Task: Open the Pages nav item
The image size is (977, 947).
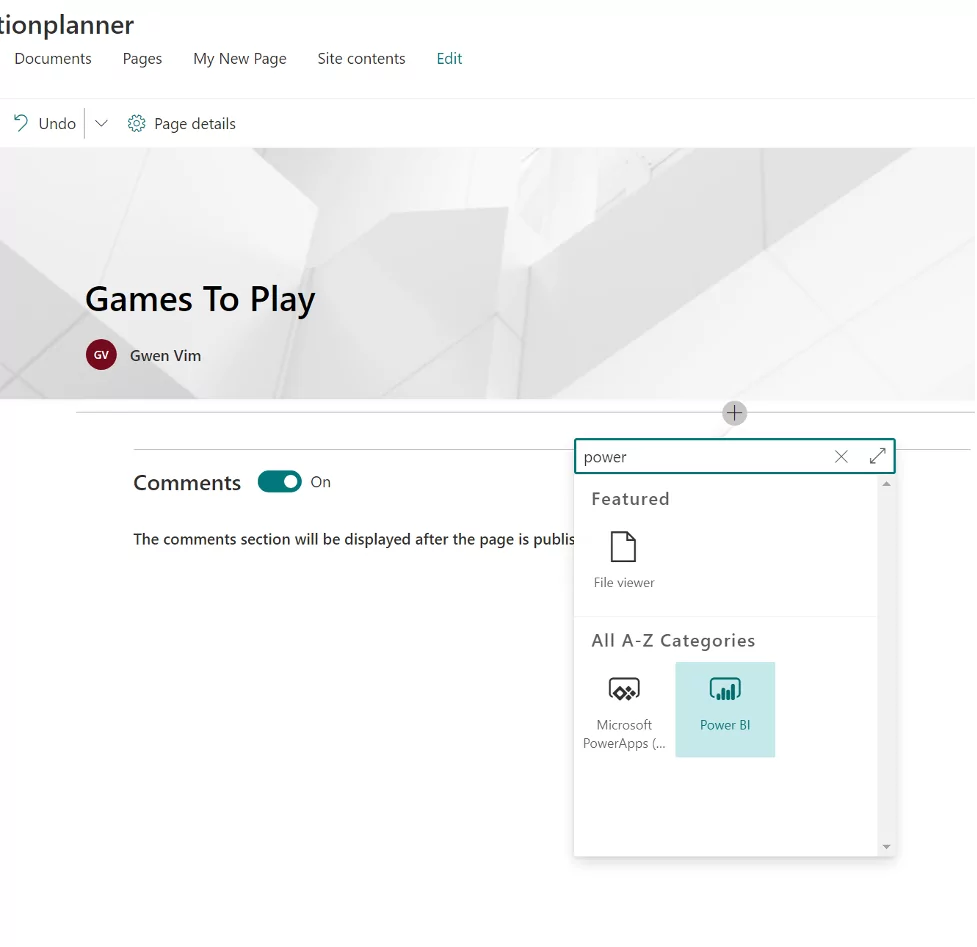Action: pos(142,59)
